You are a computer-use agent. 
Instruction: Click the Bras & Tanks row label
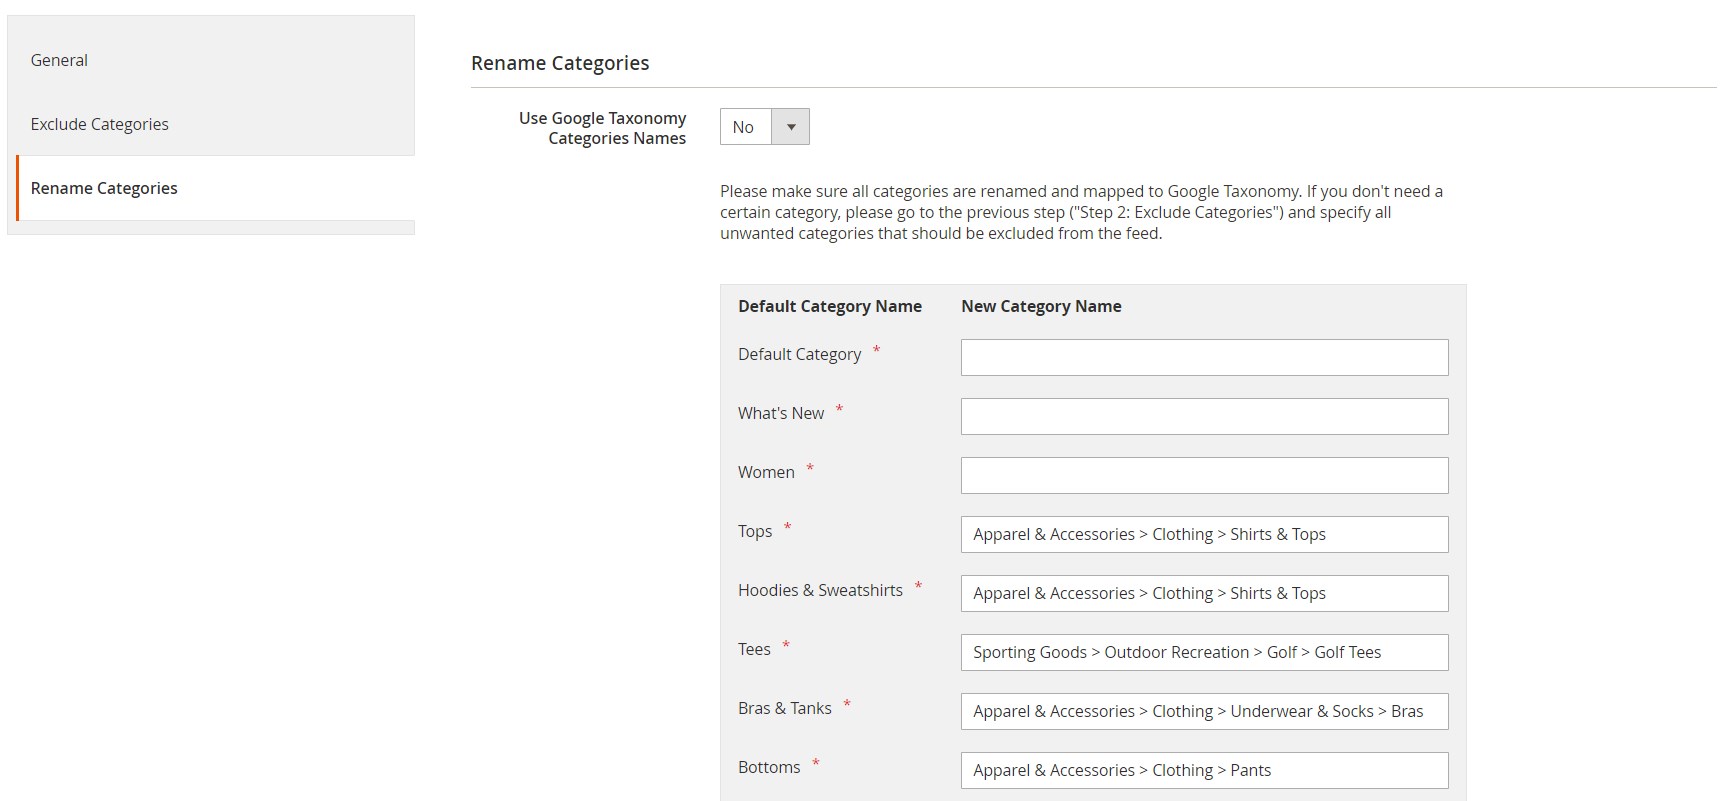pyautogui.click(x=785, y=708)
